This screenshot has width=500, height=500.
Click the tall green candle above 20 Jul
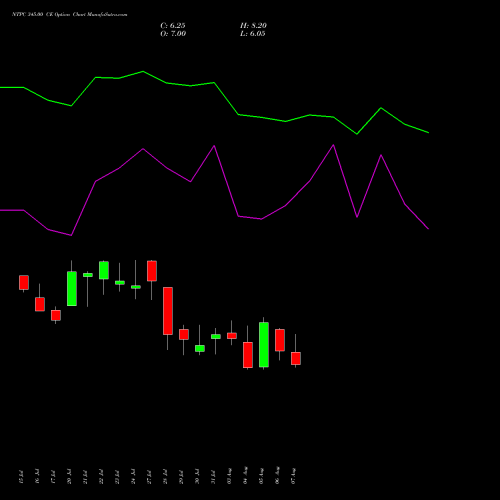[x=72, y=289]
